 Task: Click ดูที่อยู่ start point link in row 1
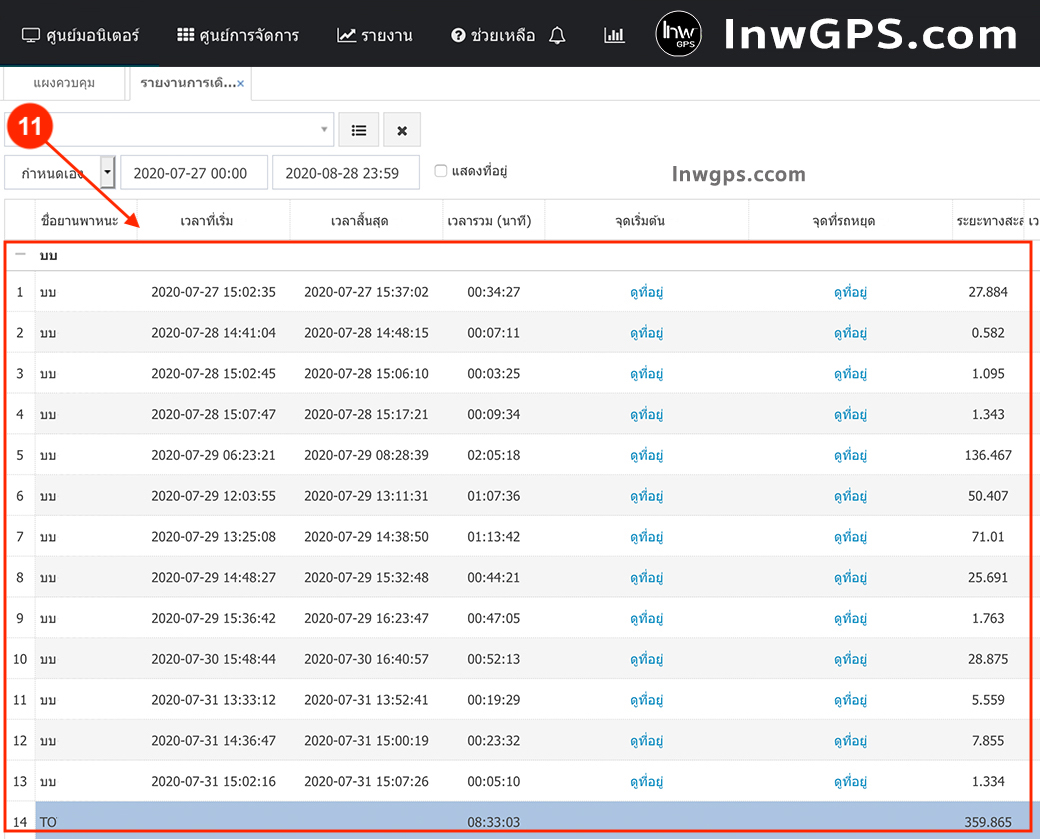[x=646, y=292]
